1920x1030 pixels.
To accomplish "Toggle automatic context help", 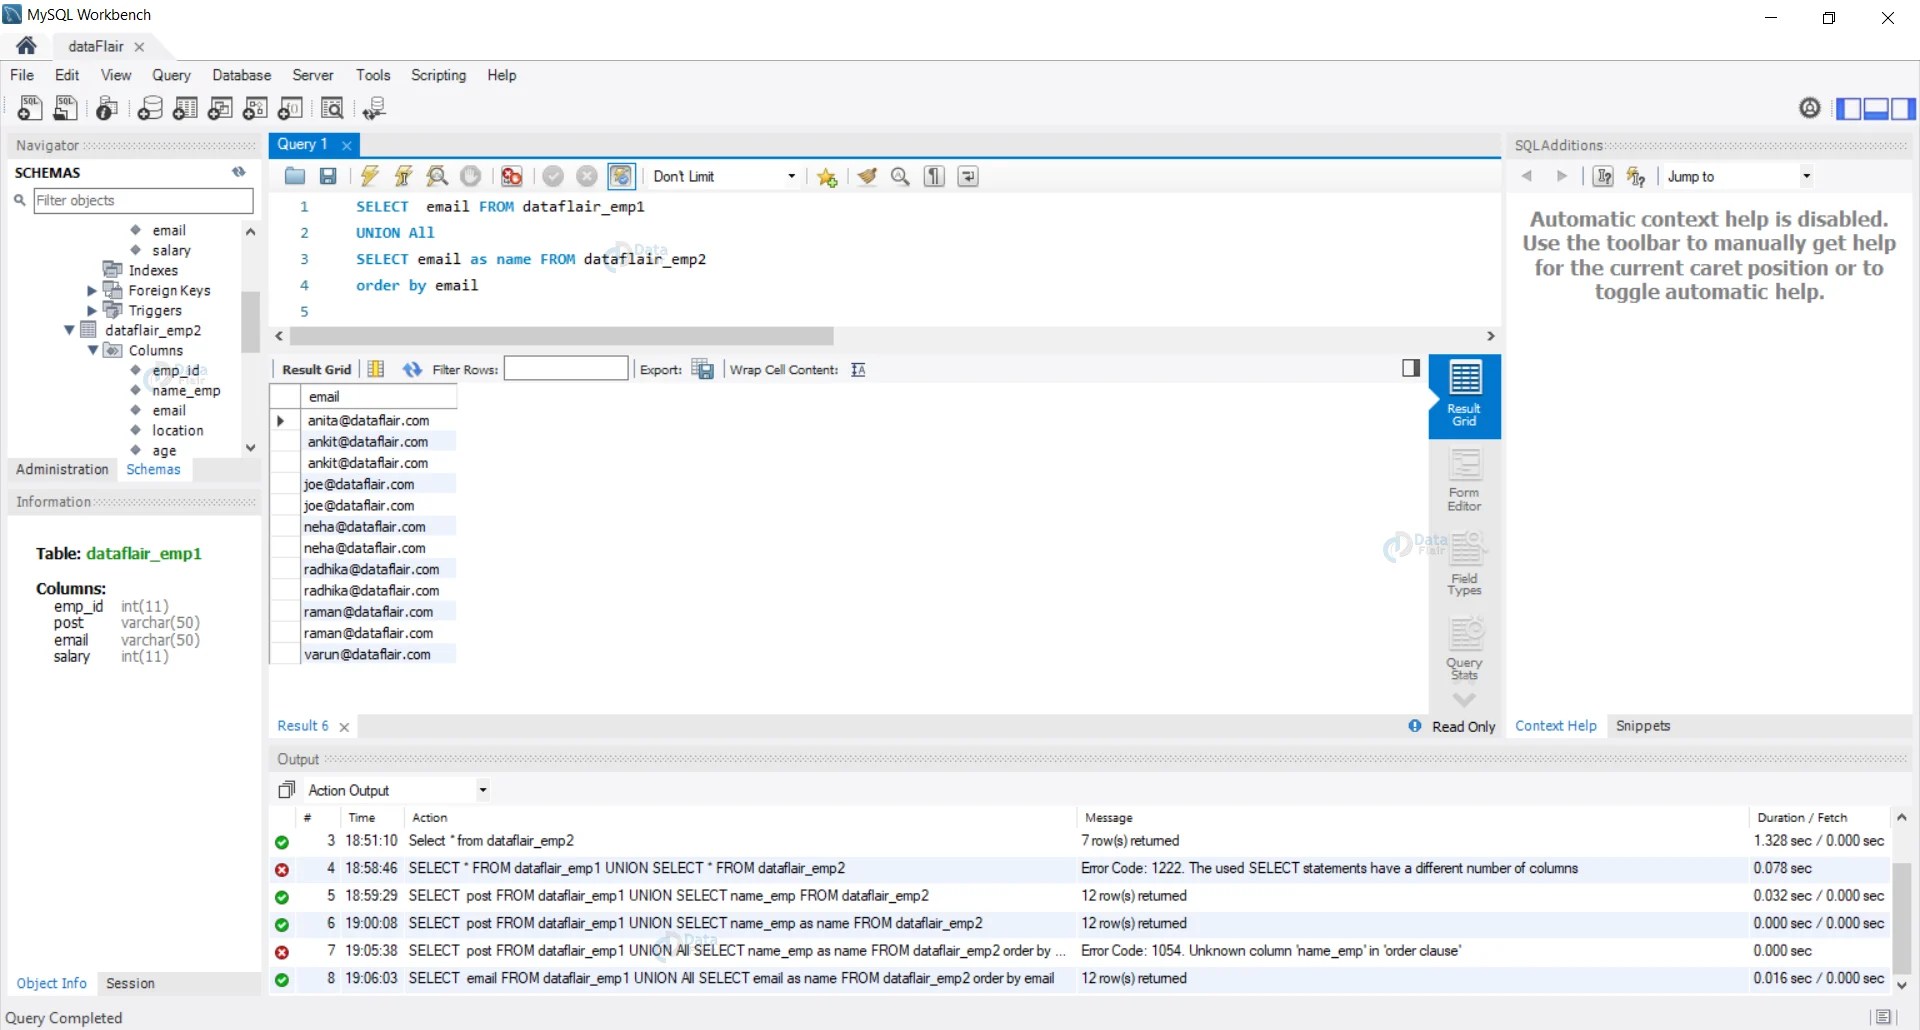I will click(1636, 177).
